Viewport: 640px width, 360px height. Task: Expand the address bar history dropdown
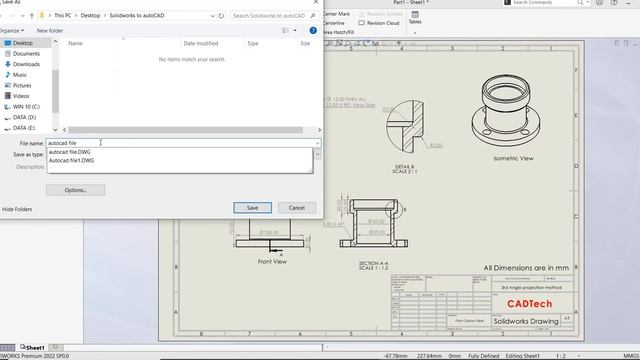[x=213, y=16]
